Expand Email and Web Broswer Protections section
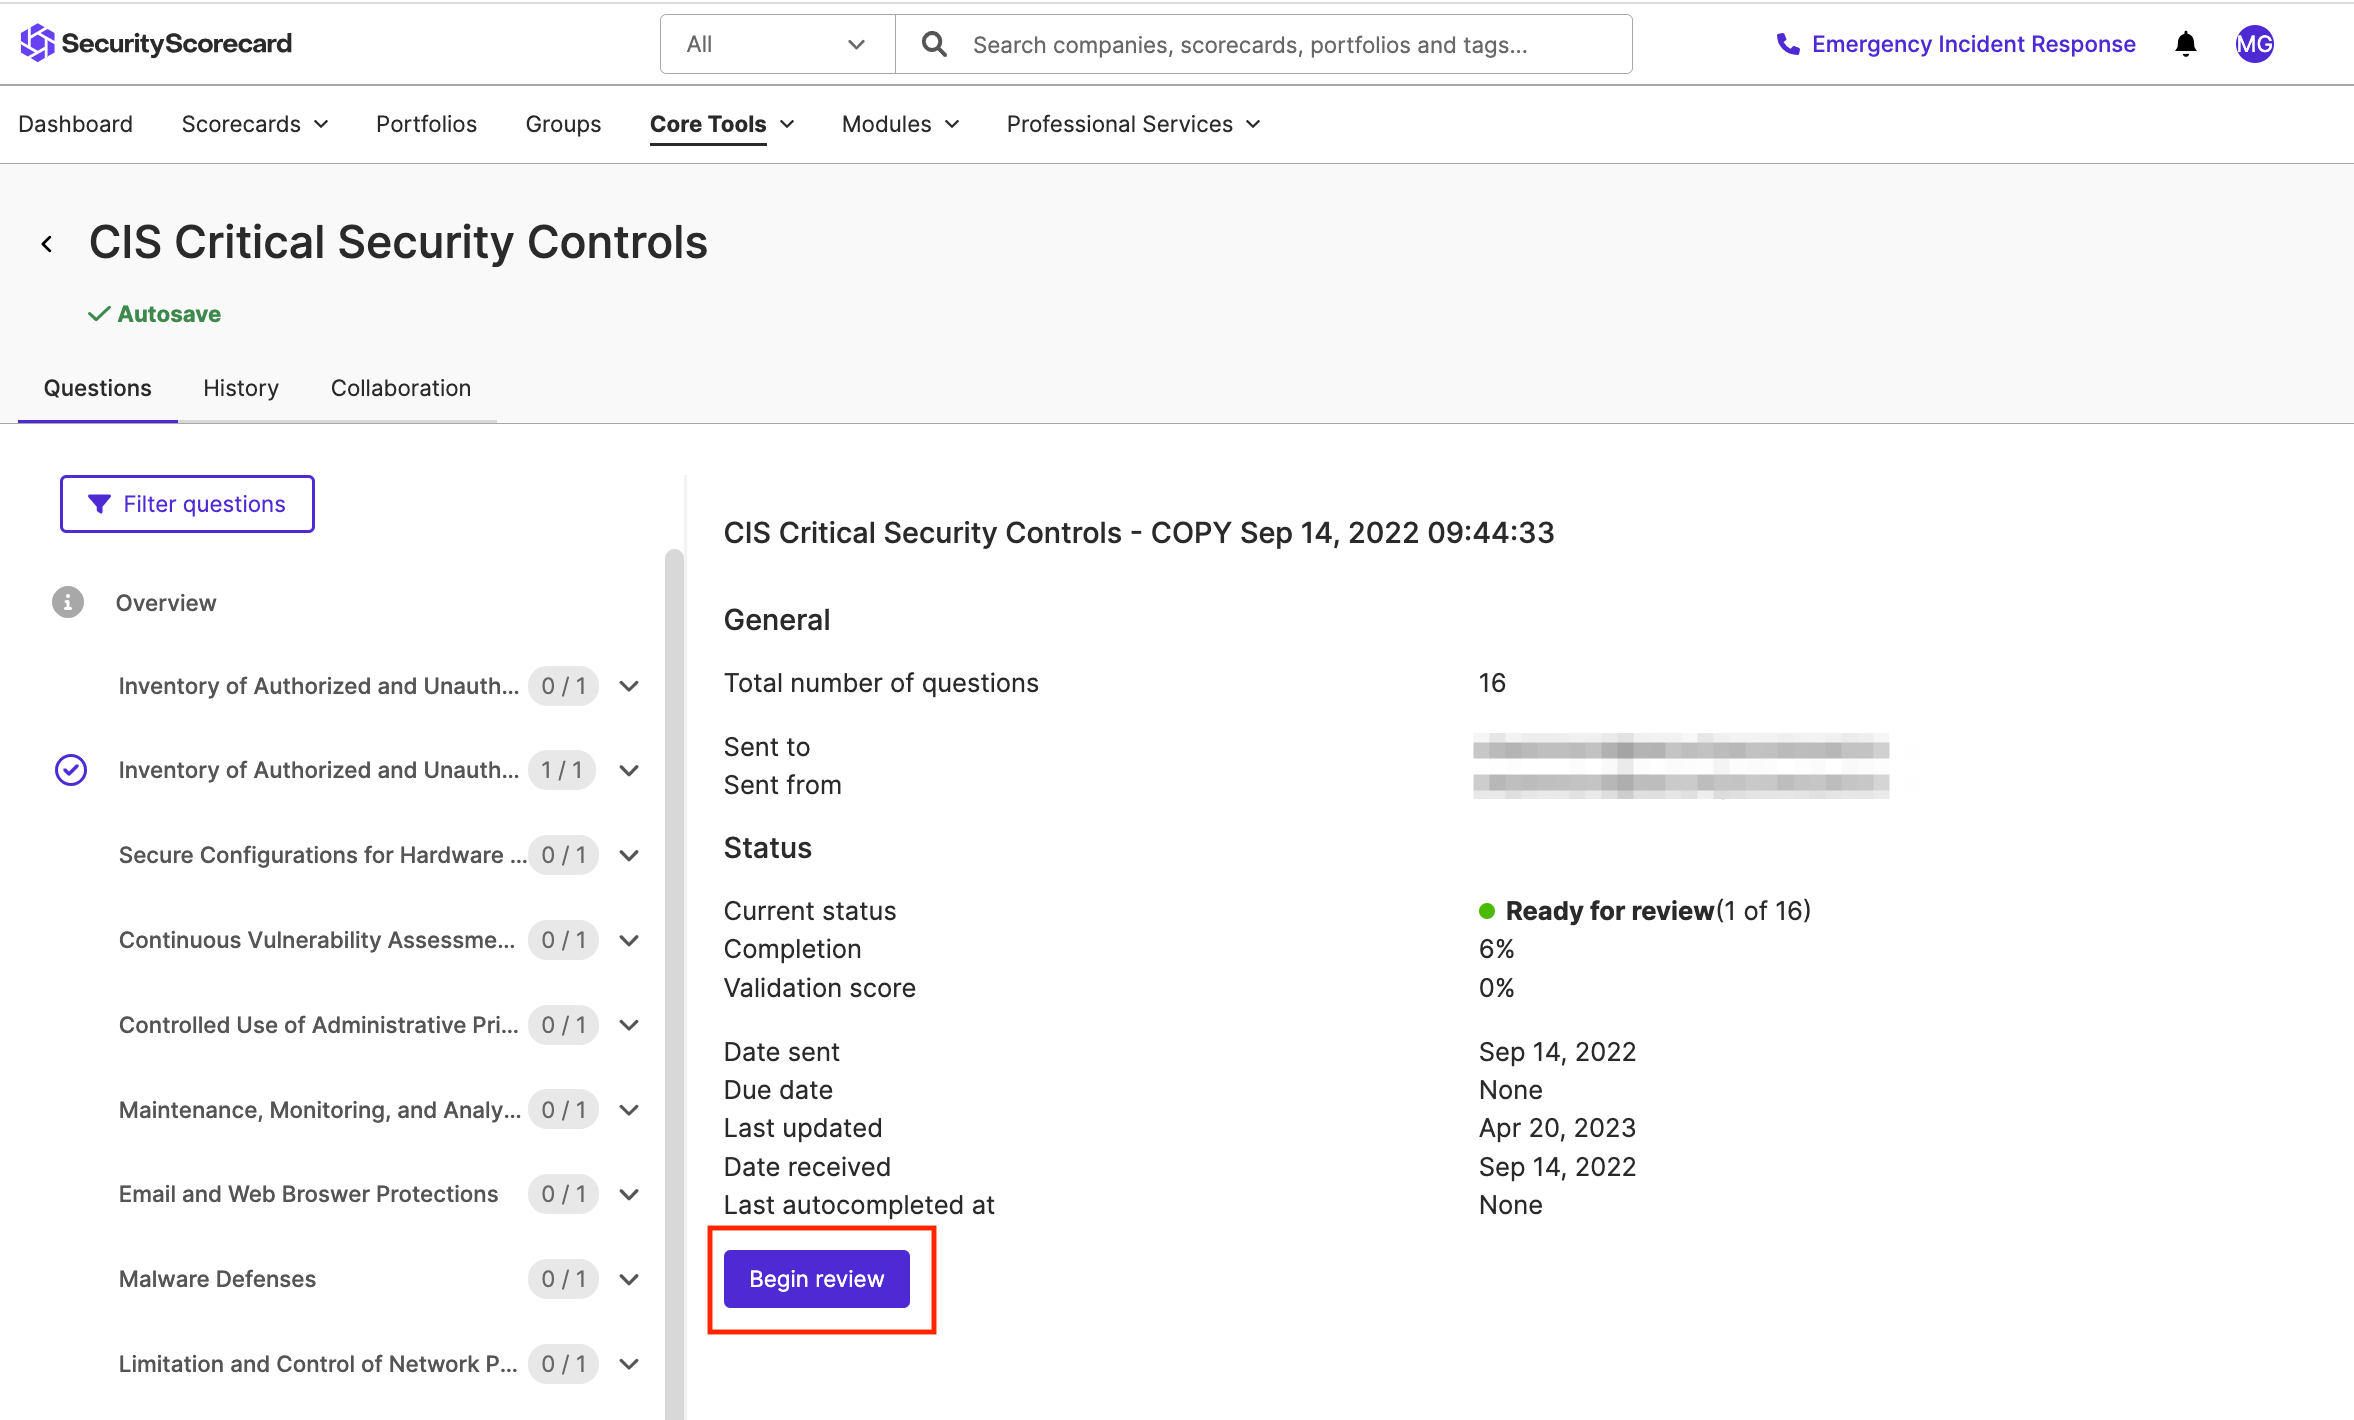The width and height of the screenshot is (2354, 1420). pos(629,1194)
